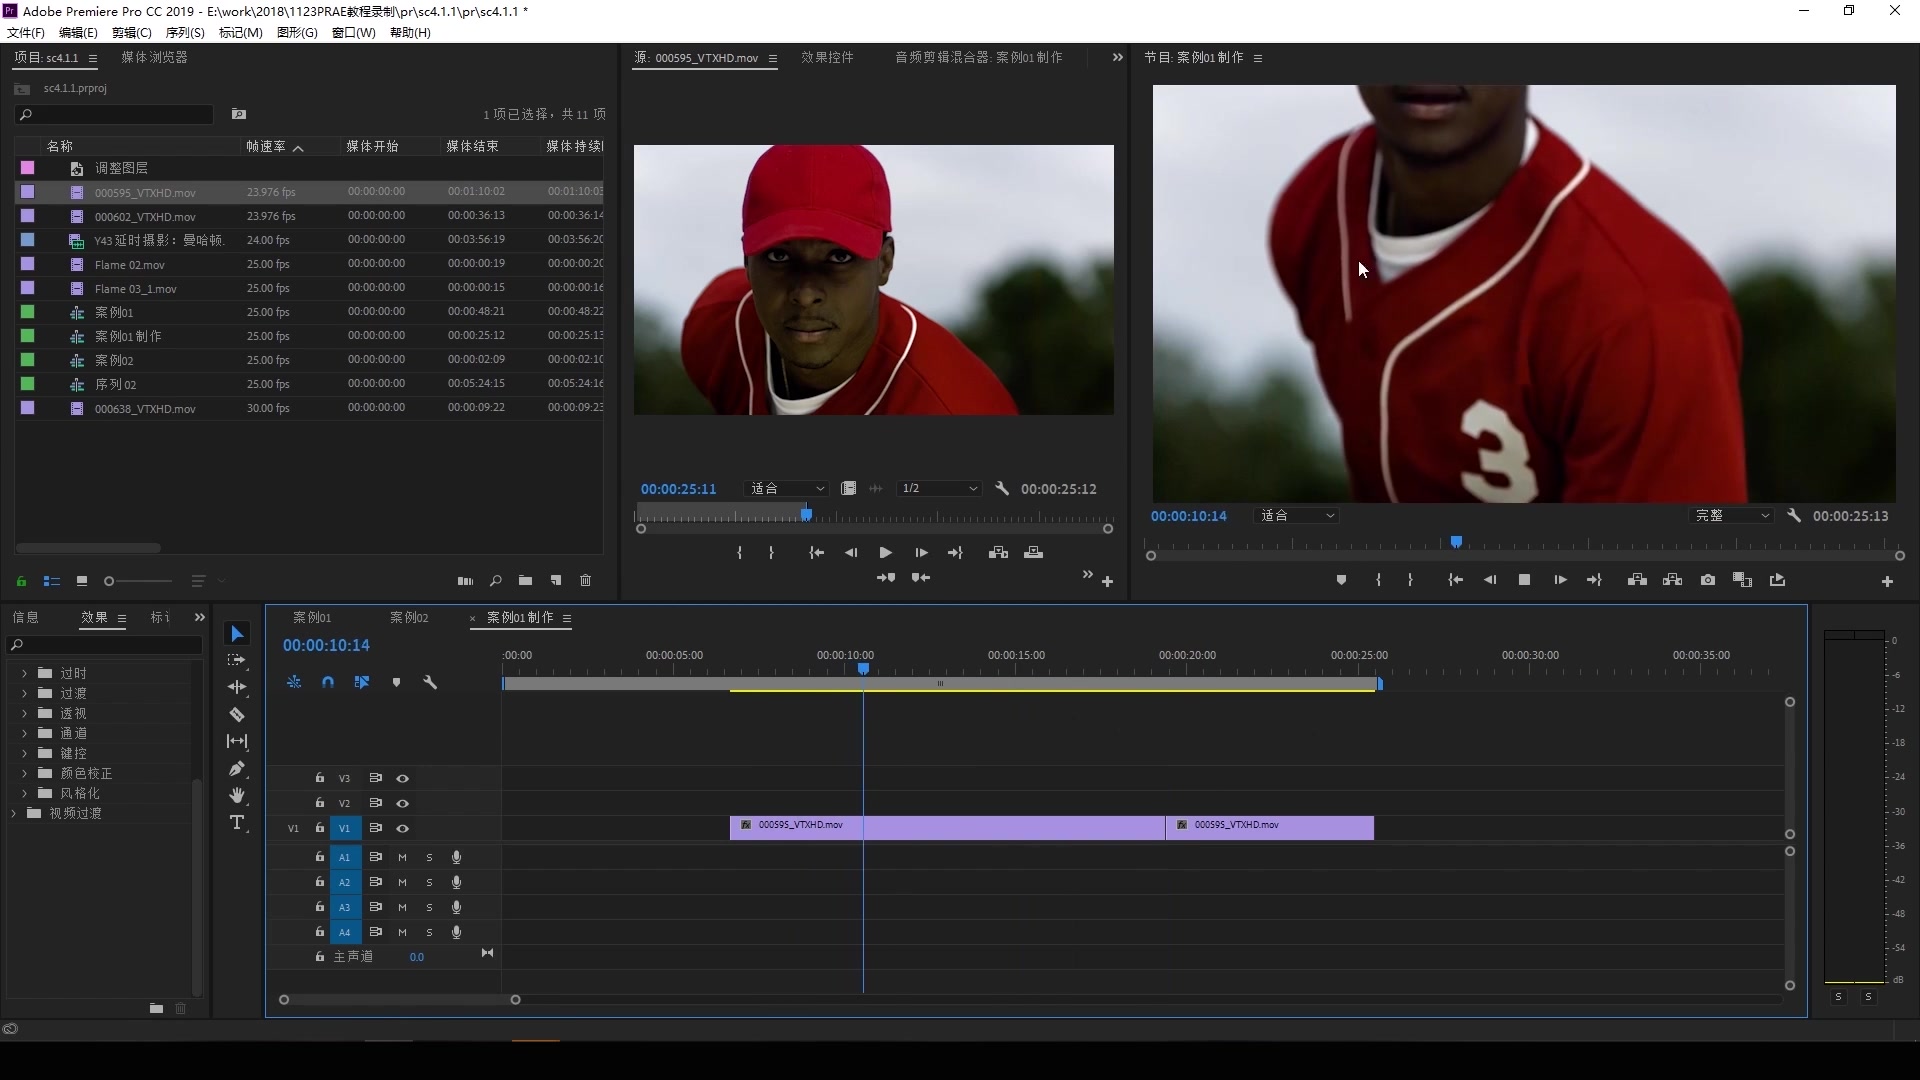Viewport: 1920px width, 1080px height.
Task: Select the Hand tool
Action: pos(237,796)
